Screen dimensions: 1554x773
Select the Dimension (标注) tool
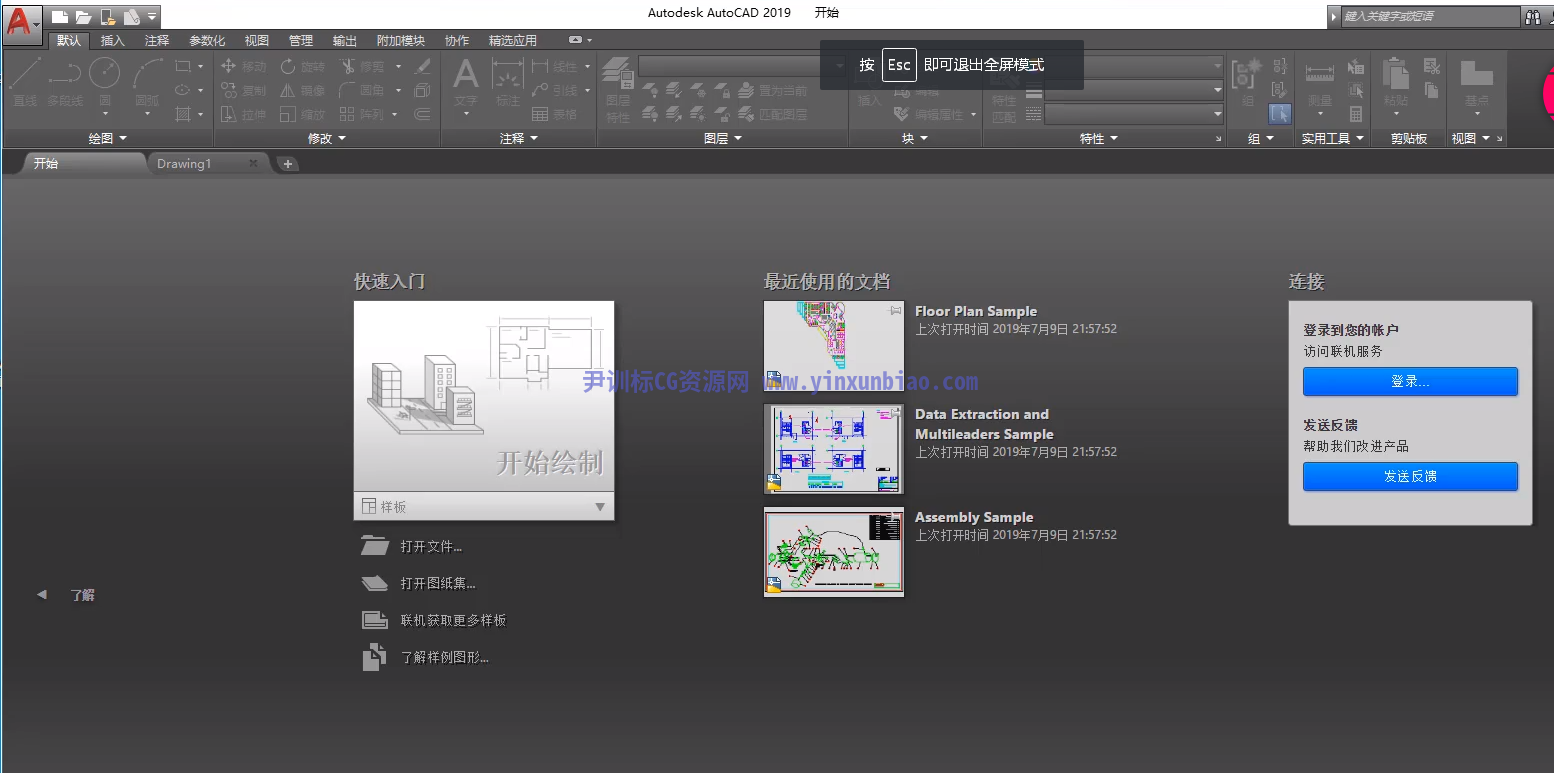(508, 81)
